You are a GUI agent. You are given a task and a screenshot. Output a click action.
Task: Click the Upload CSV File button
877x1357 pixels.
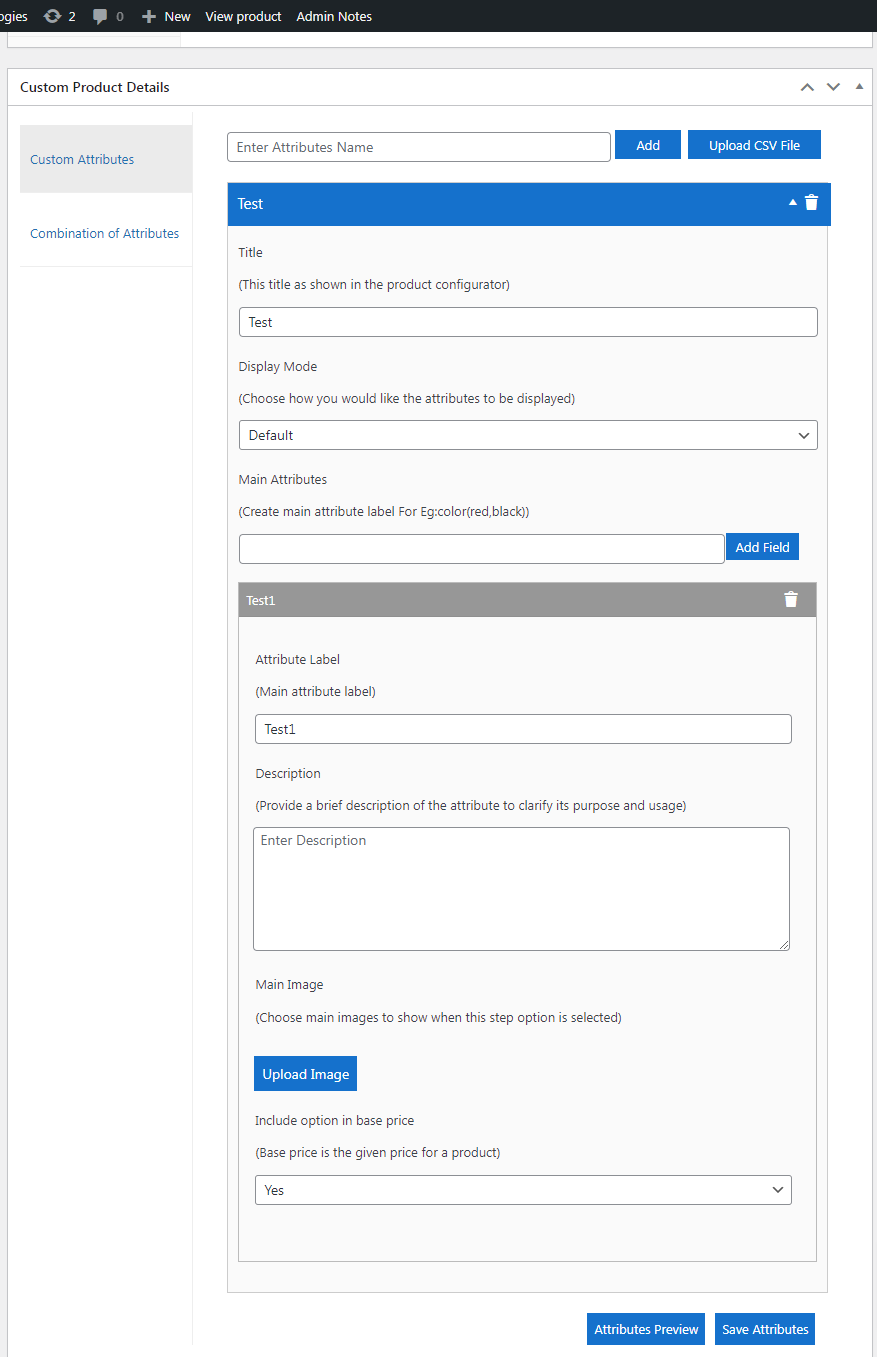754,145
